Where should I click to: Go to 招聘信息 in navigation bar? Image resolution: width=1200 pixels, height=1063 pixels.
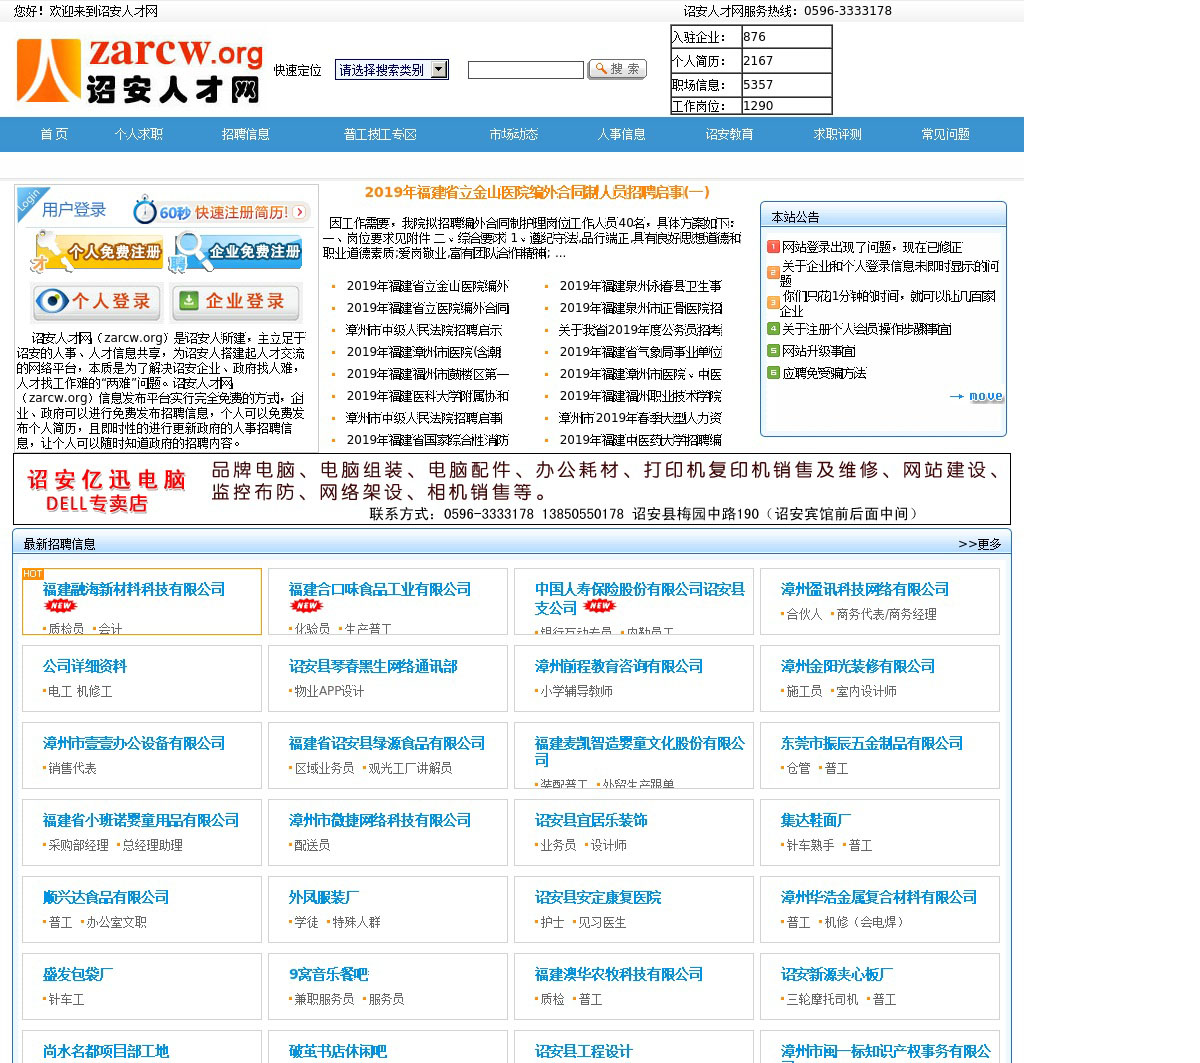pyautogui.click(x=245, y=134)
